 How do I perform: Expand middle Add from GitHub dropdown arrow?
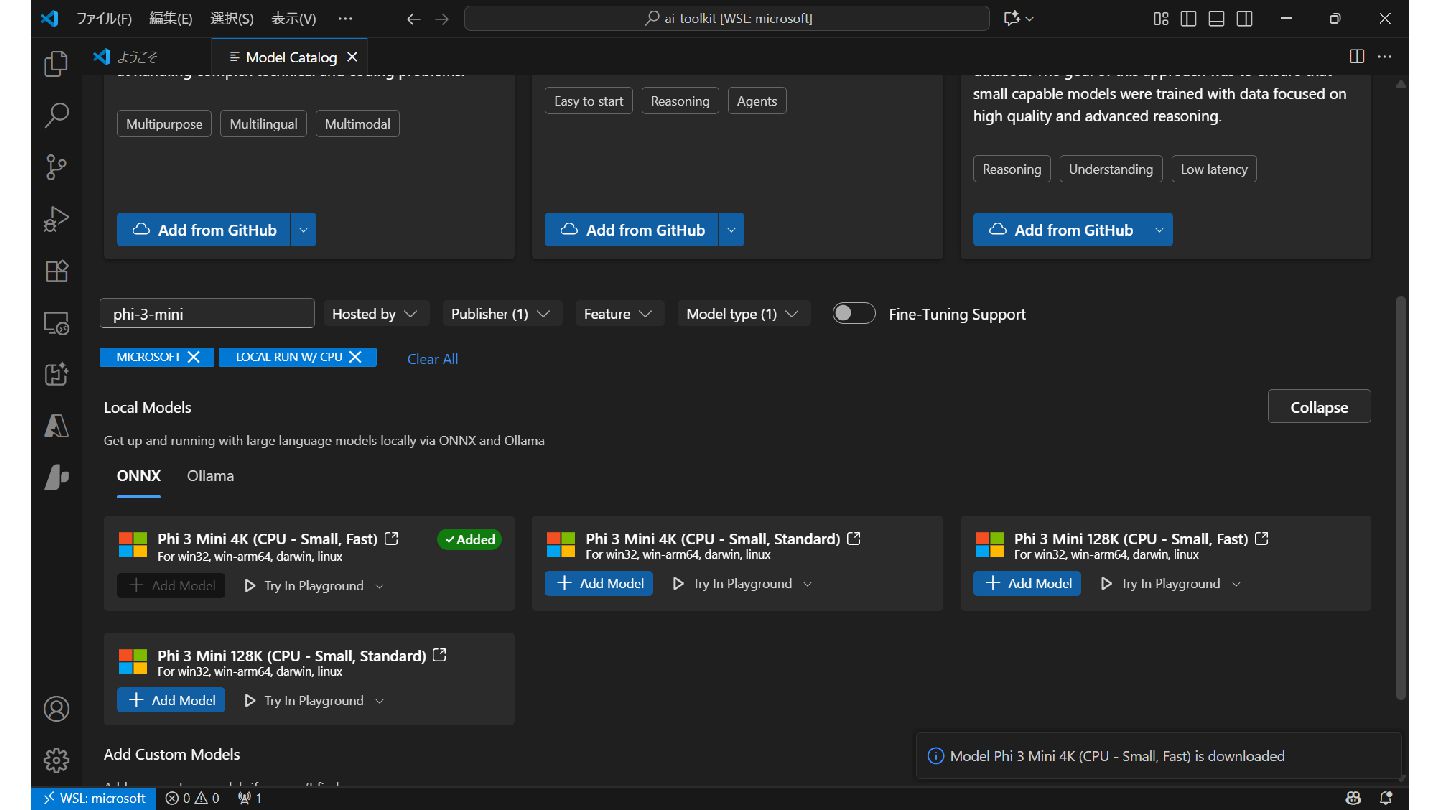coord(732,230)
